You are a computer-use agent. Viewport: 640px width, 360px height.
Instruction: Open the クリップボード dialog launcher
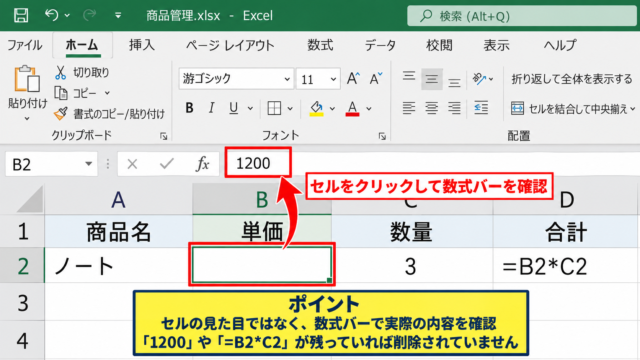pos(164,136)
